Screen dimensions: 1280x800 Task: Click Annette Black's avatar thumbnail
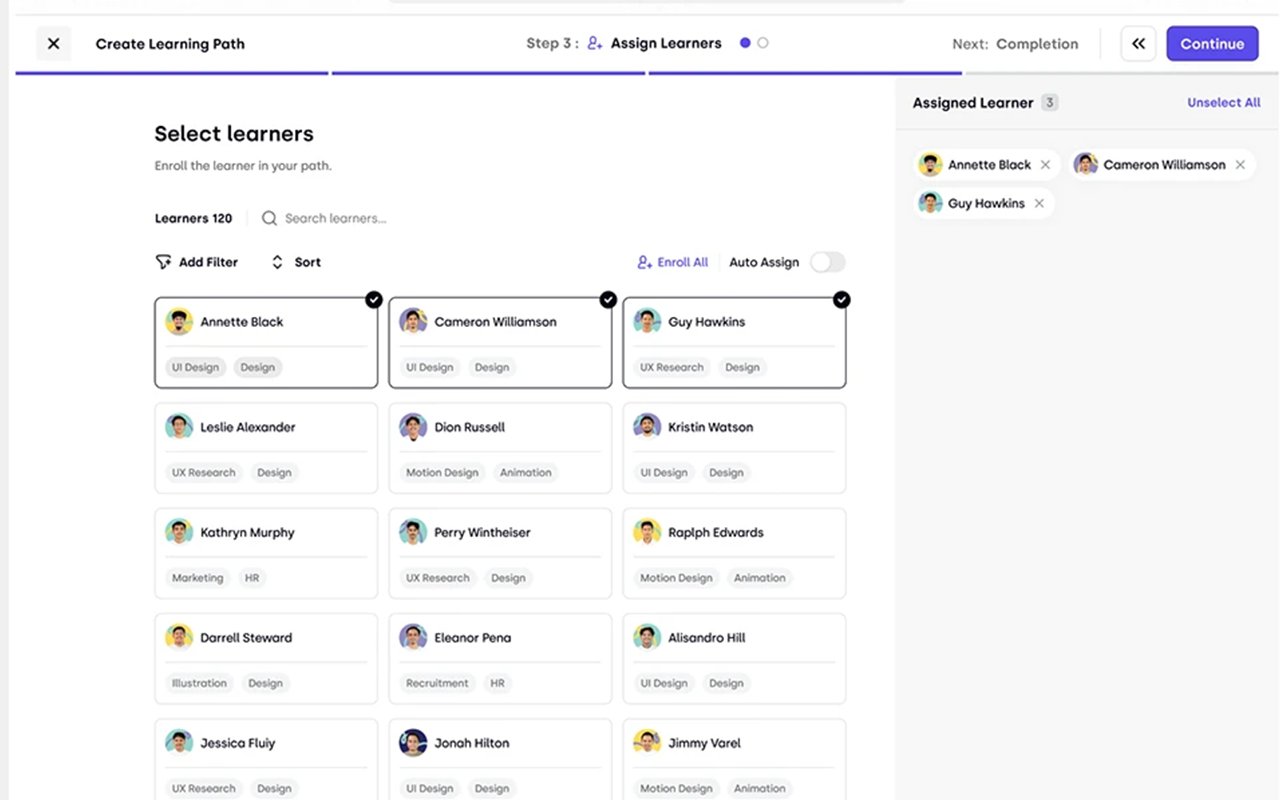(x=178, y=321)
